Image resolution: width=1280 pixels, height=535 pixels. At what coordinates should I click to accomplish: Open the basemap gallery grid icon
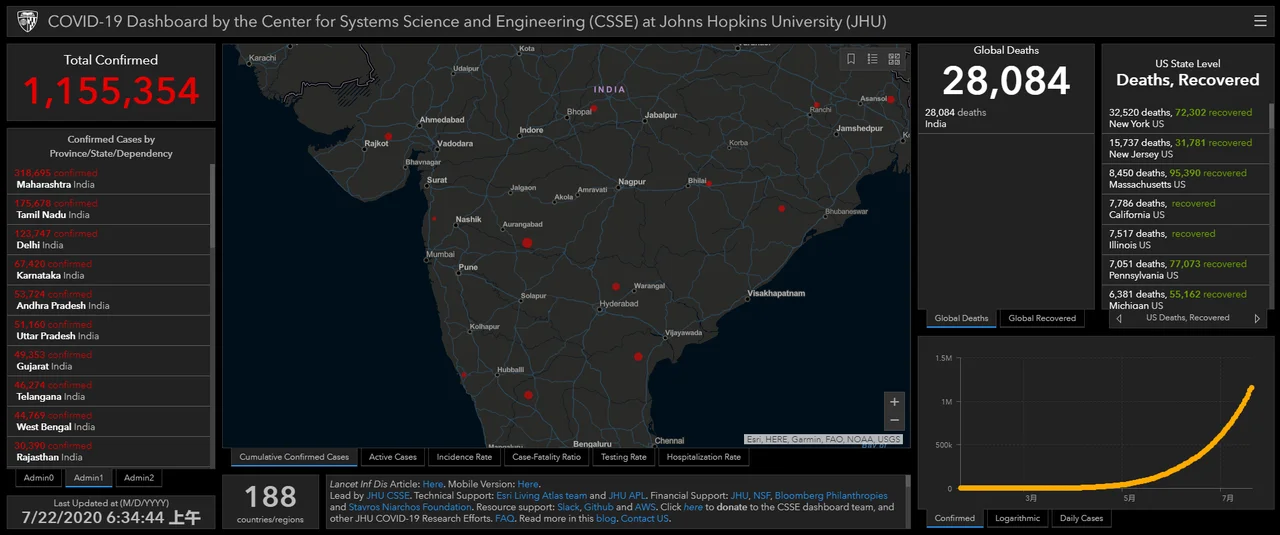pos(894,59)
